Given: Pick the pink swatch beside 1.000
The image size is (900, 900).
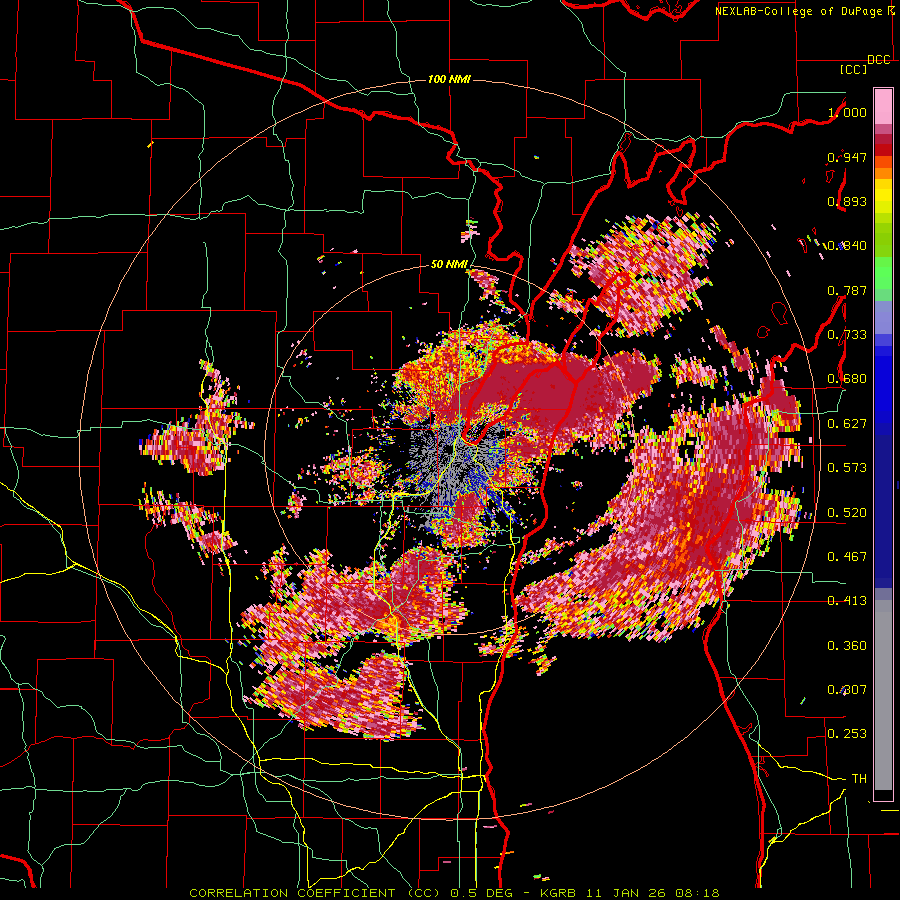Looking at the screenshot, I should (883, 106).
